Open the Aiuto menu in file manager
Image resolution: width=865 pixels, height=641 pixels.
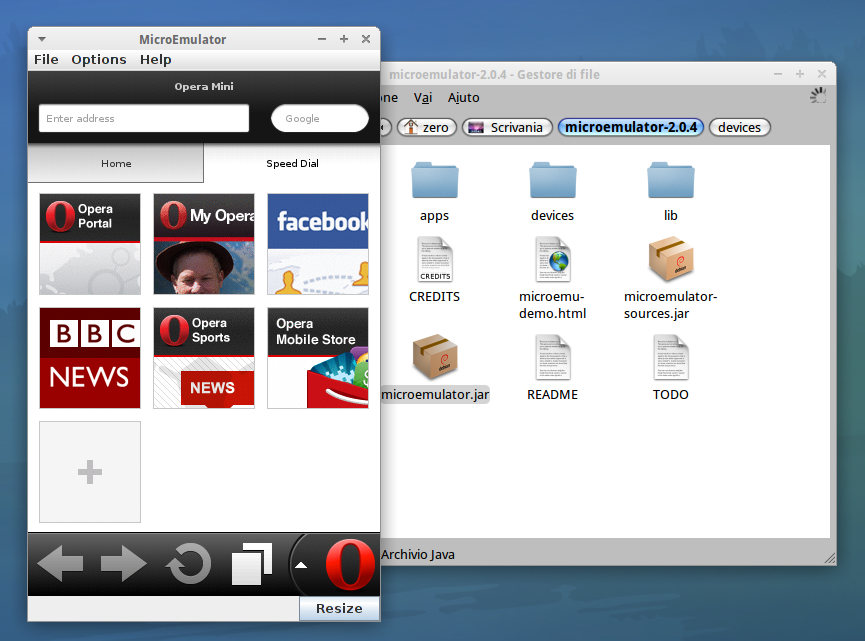463,98
